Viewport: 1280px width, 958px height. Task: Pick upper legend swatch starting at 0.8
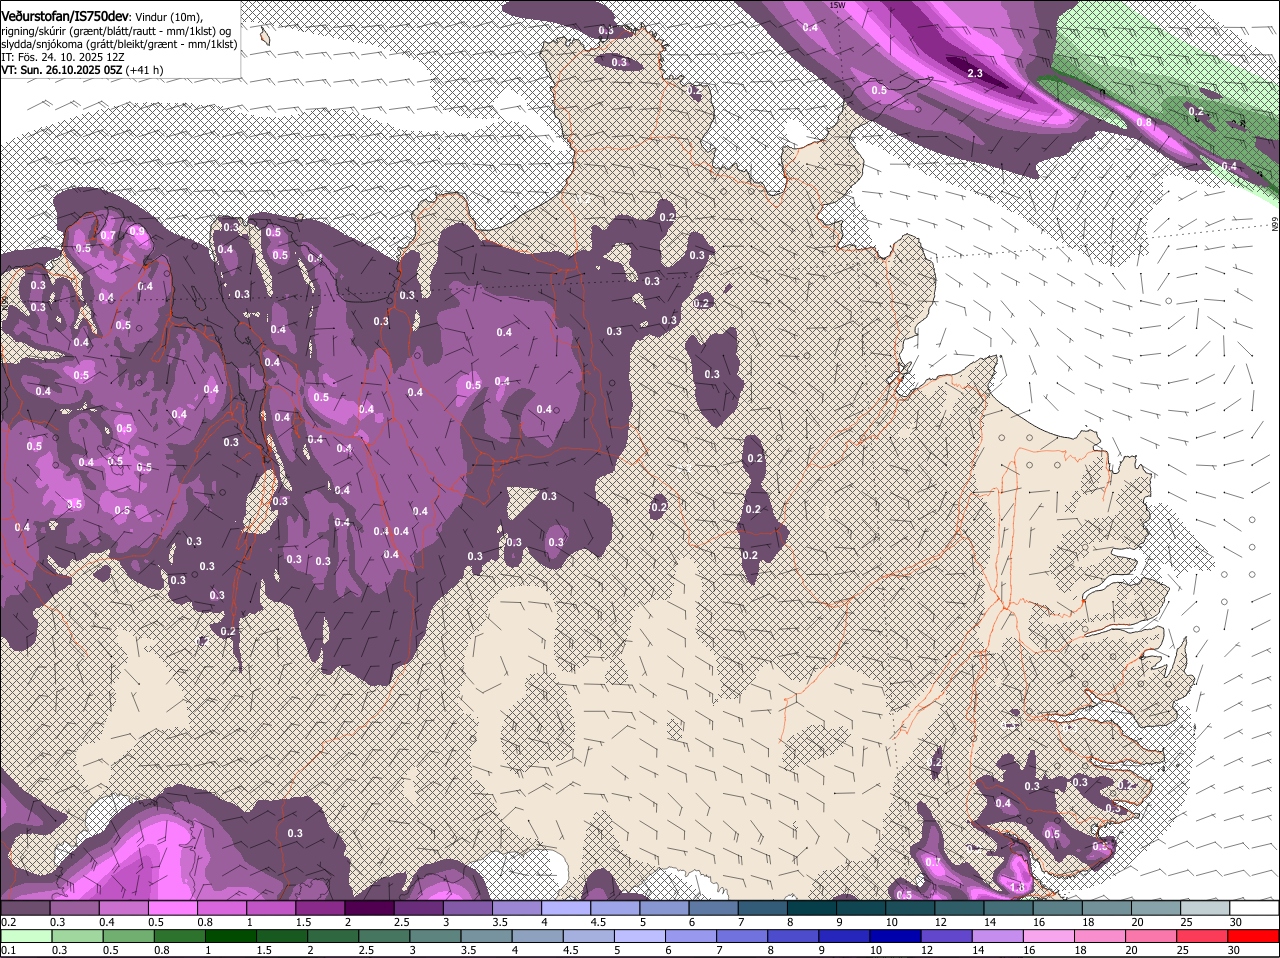click(x=222, y=907)
